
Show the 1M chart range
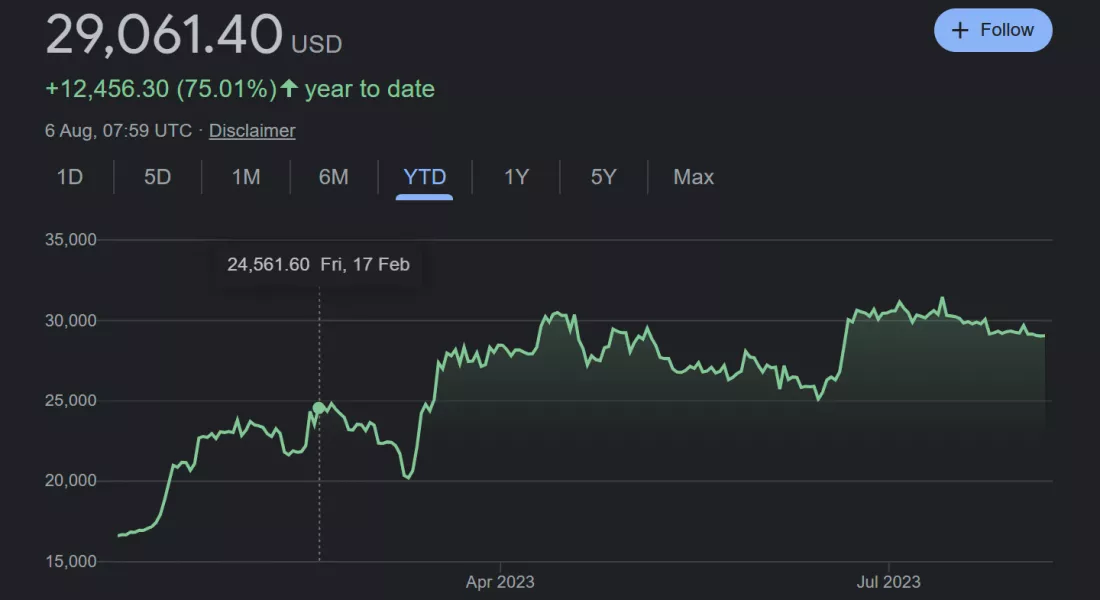point(246,177)
